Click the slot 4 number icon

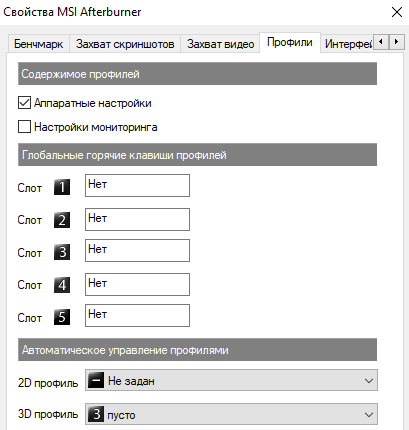62,285
